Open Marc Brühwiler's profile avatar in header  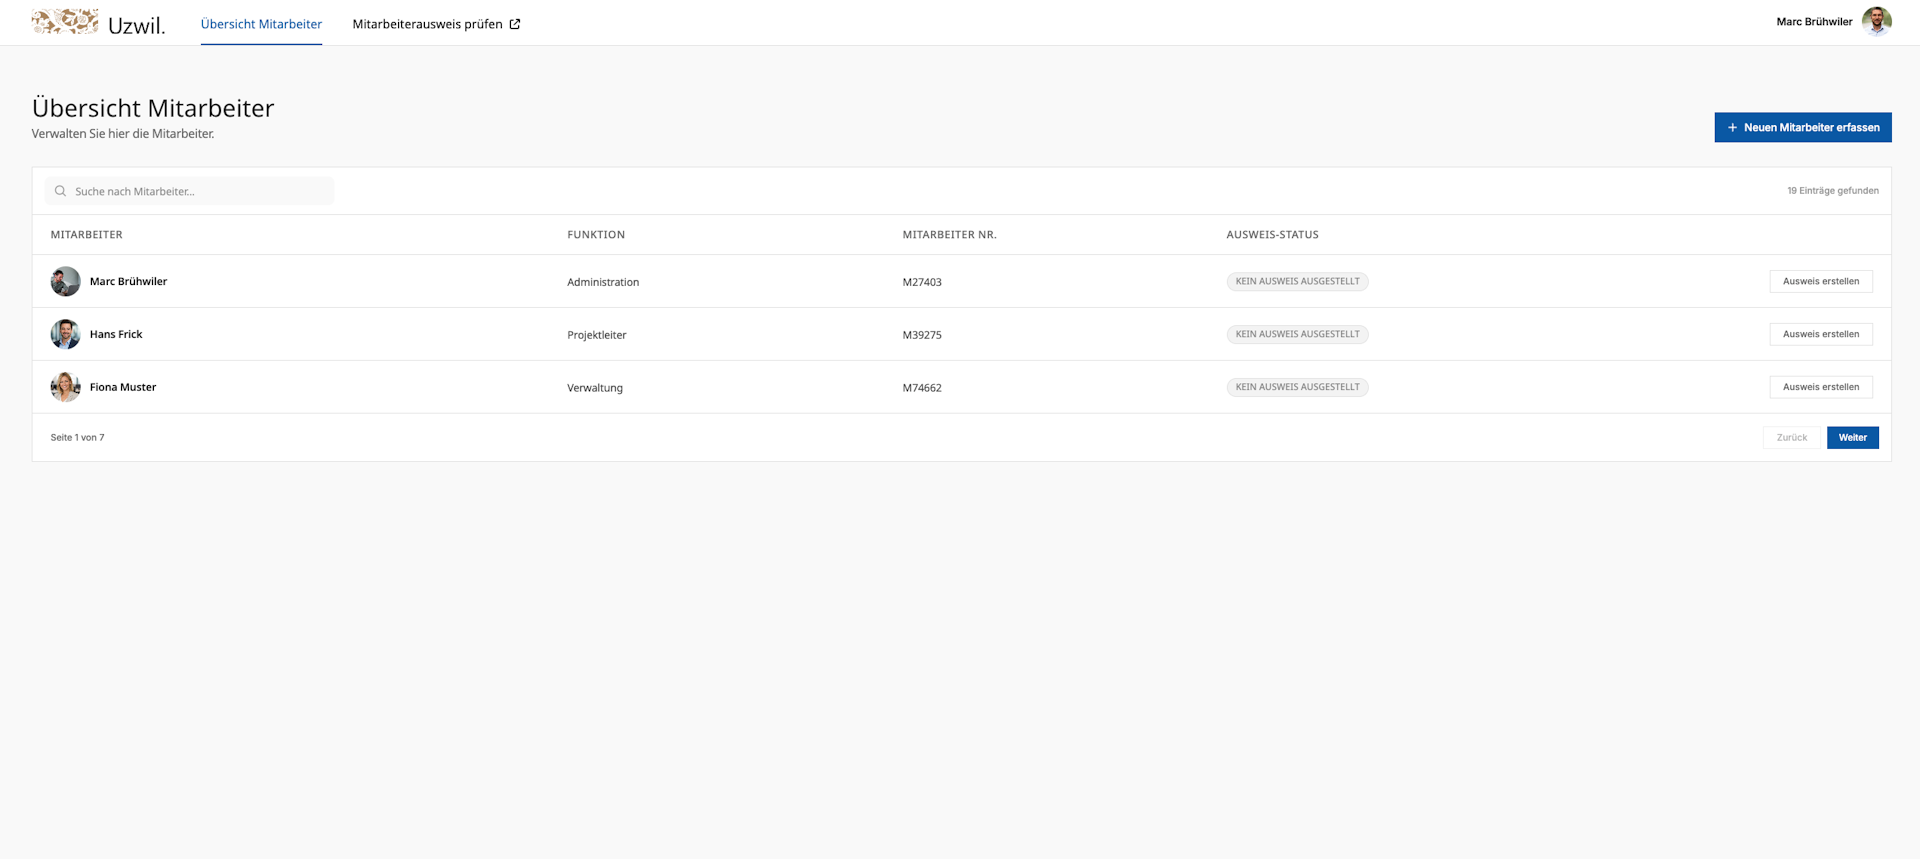[x=1876, y=21]
